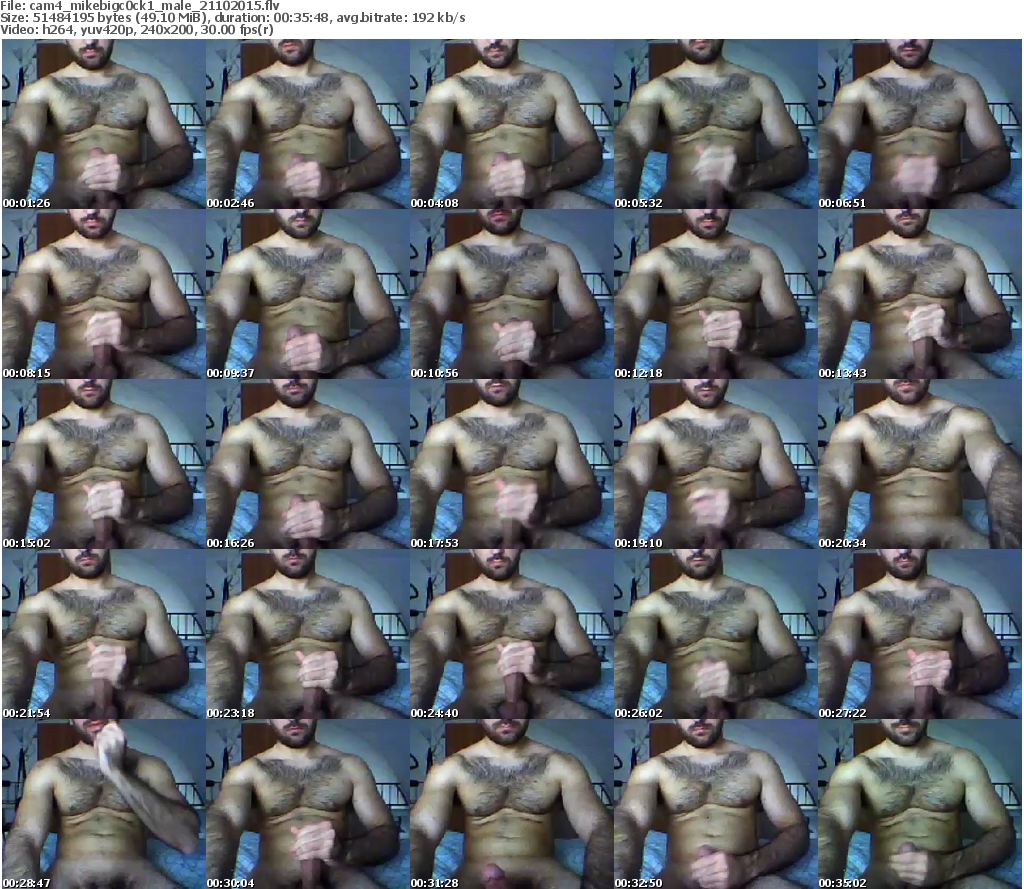The image size is (1024, 889).
Task: Click the thumbnail stamped 00:10:56
Action: coord(511,294)
